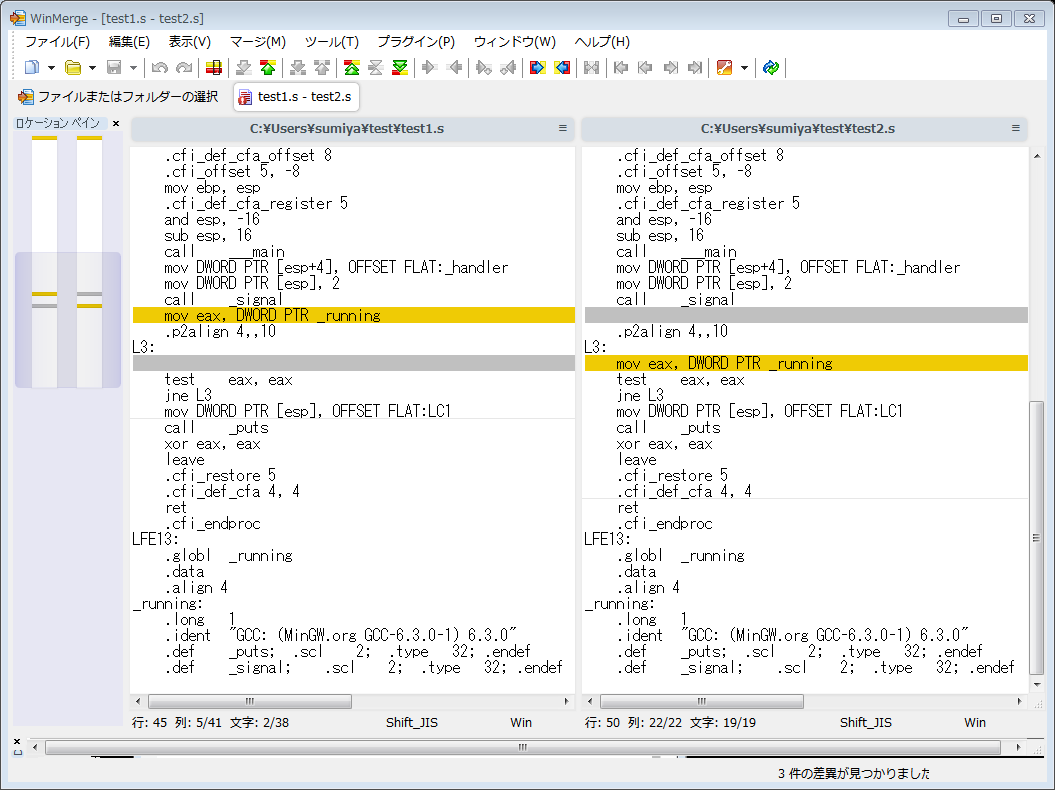The image size is (1055, 790).
Task: Expand the Open folder dropdown arrow
Action: (x=92, y=67)
